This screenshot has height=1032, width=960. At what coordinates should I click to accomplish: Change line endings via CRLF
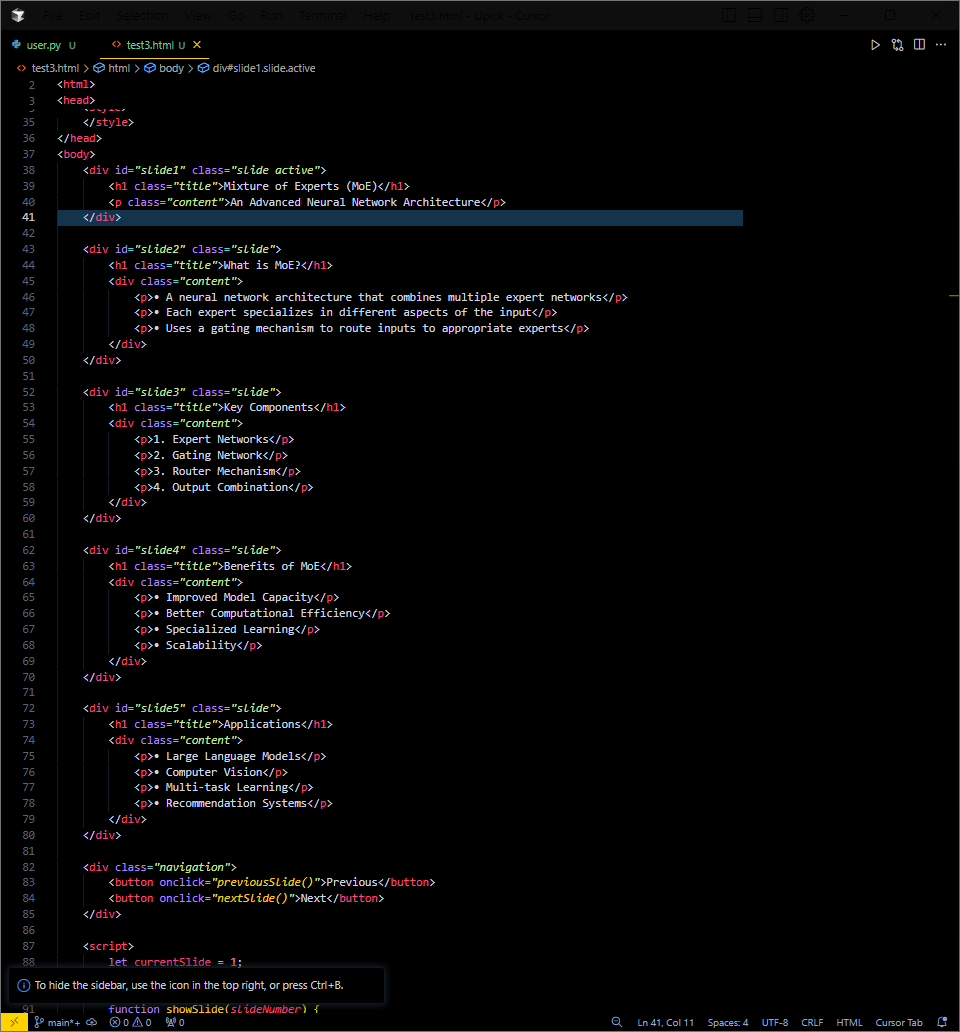point(812,1022)
